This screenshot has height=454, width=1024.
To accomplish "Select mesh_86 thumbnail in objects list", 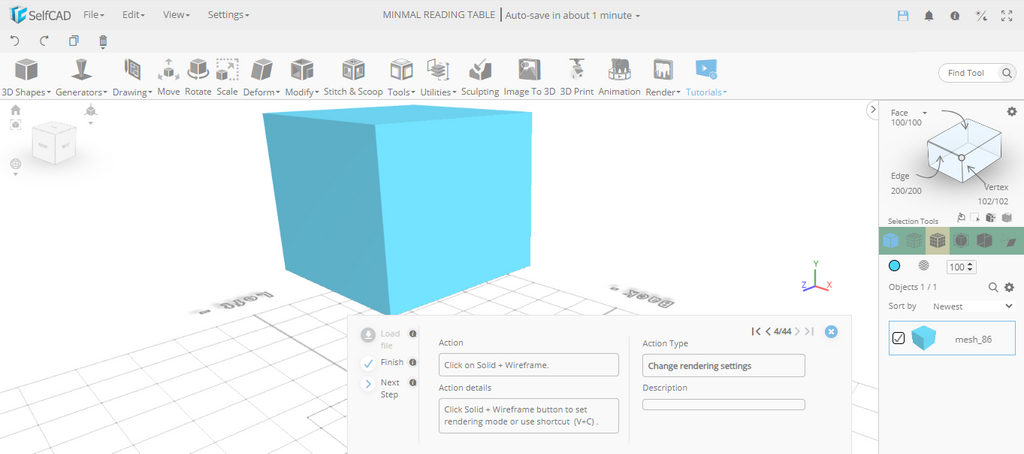I will (x=923, y=338).
